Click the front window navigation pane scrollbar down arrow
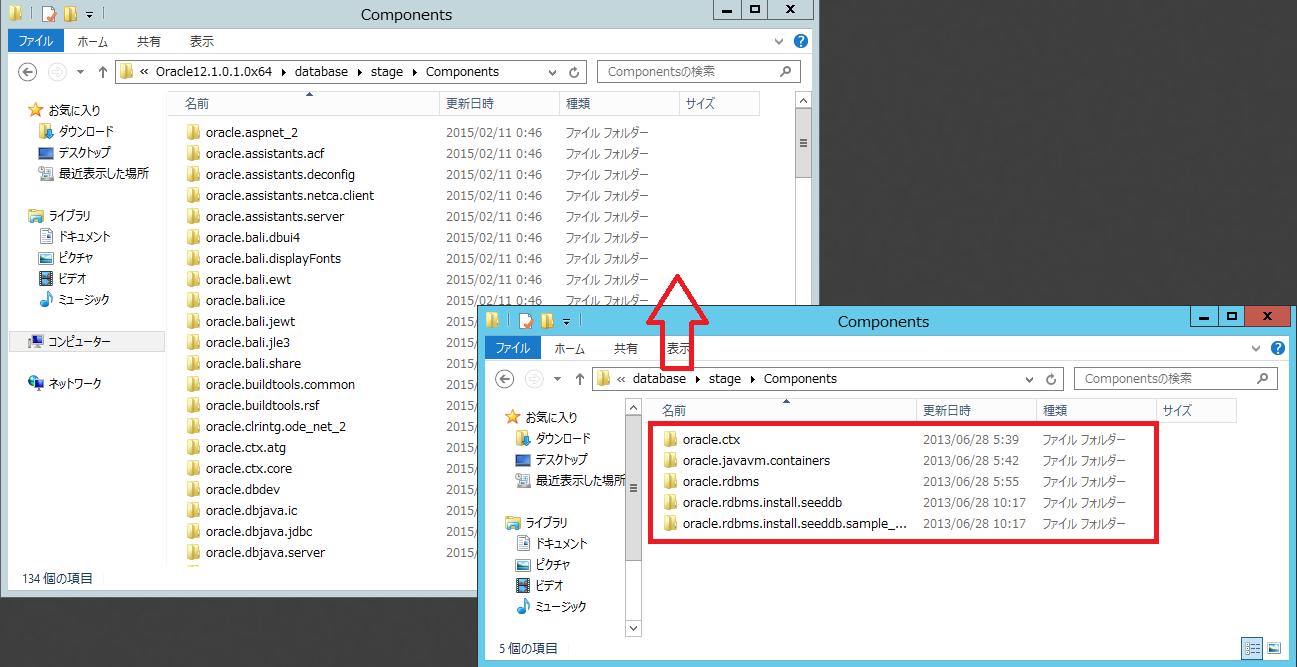 point(632,627)
